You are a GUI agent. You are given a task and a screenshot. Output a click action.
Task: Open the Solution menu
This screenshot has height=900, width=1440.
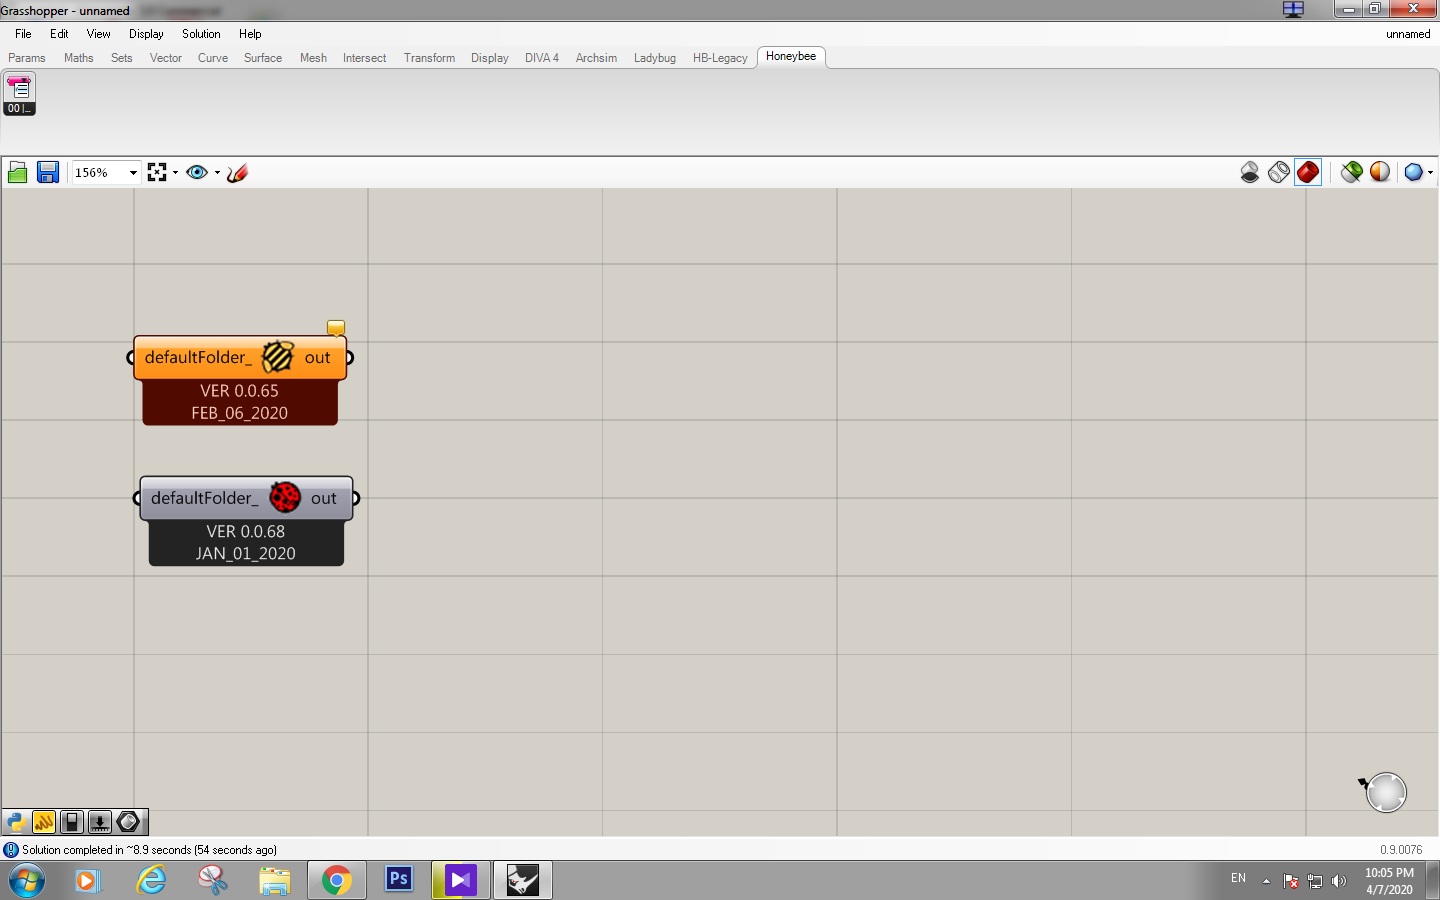click(x=201, y=34)
